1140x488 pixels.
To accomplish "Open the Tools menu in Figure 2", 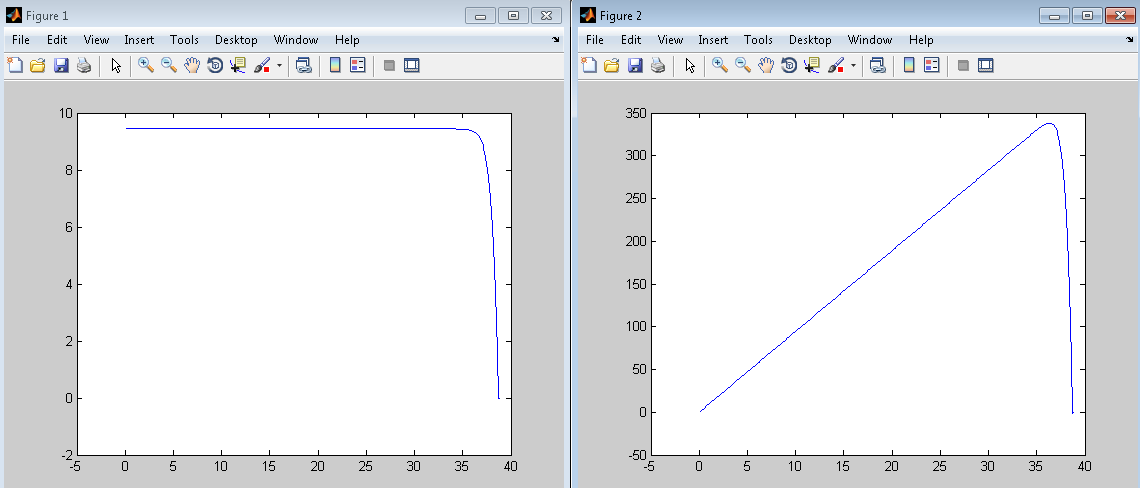I will (758, 40).
